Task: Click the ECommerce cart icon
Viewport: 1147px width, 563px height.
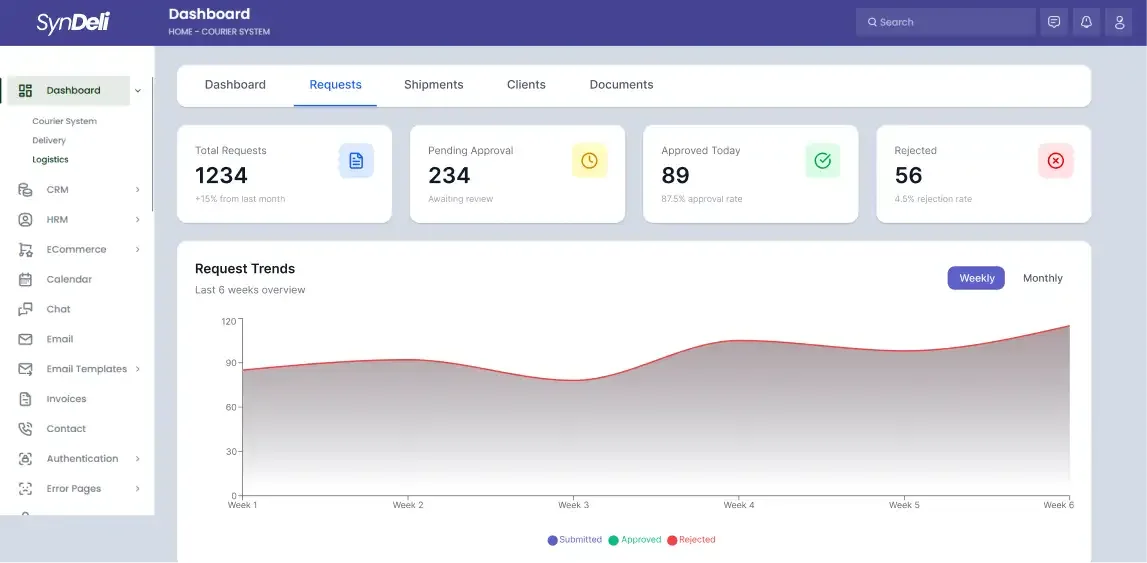Action: click(26, 249)
